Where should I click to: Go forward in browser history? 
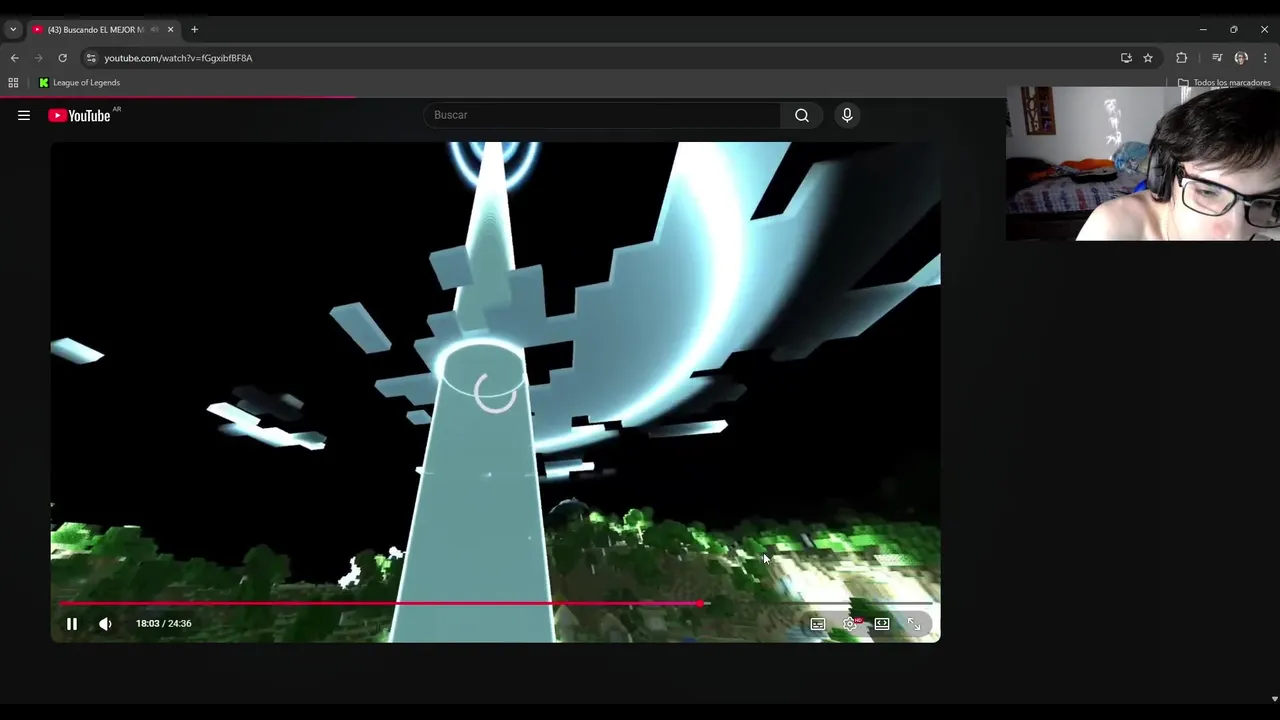click(38, 58)
